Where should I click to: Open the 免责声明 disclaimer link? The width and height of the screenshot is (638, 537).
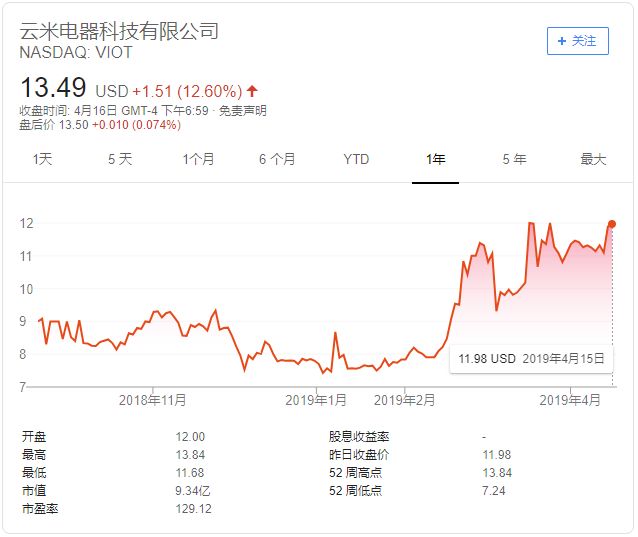(x=243, y=111)
